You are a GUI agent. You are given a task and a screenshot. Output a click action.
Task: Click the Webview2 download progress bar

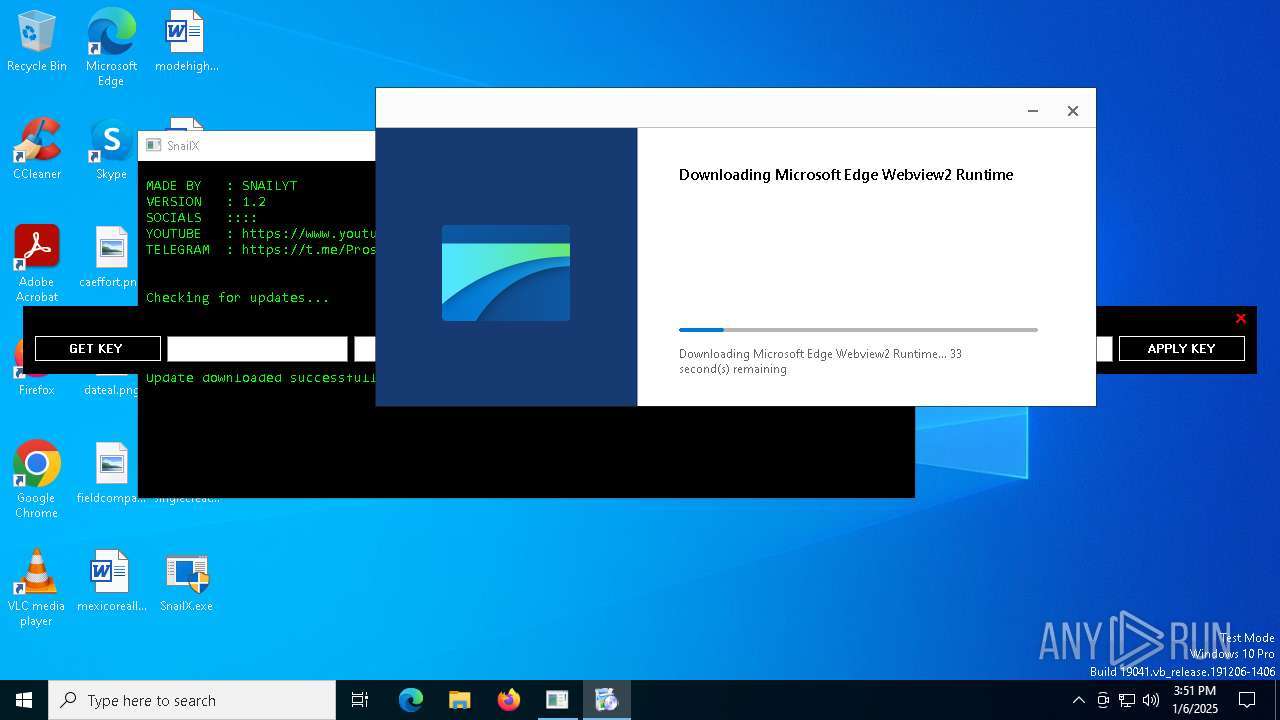[x=858, y=329]
